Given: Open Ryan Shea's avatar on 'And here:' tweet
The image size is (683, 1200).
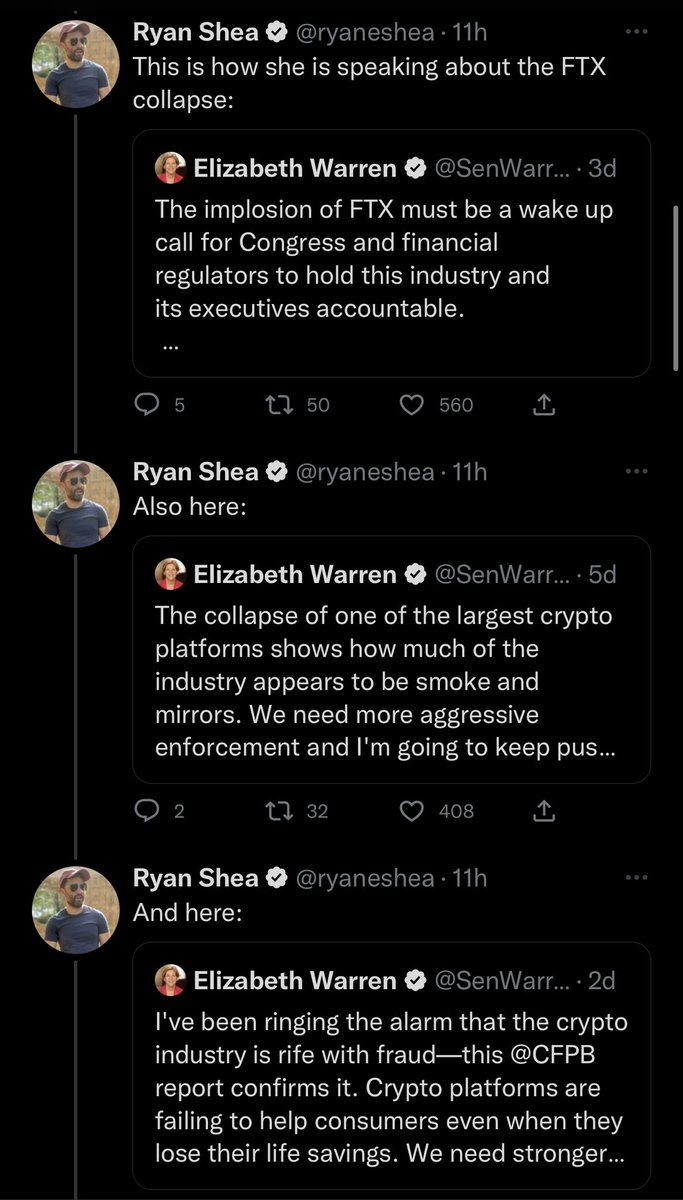Looking at the screenshot, I should click(77, 909).
